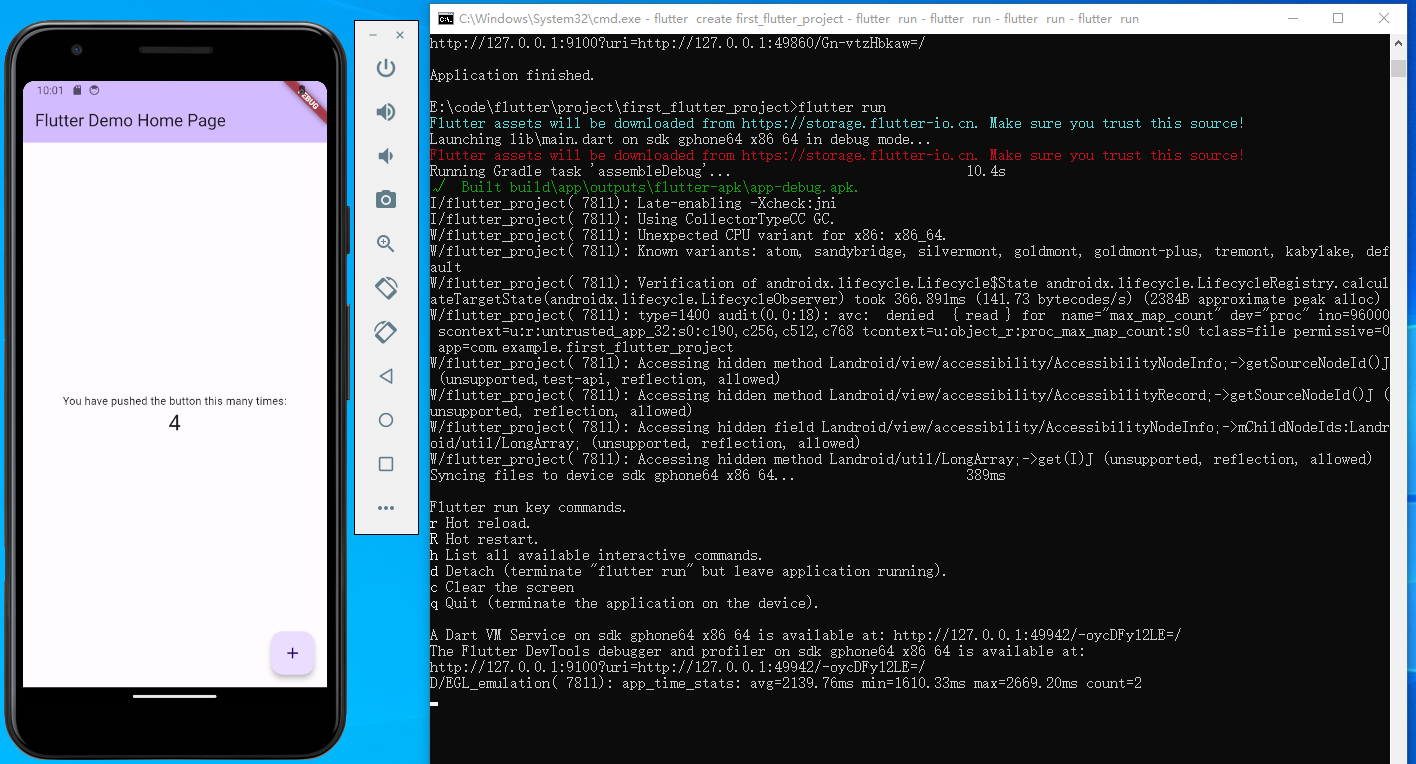Click the cmd window title text
Image resolution: width=1416 pixels, height=764 pixels.
coord(799,18)
